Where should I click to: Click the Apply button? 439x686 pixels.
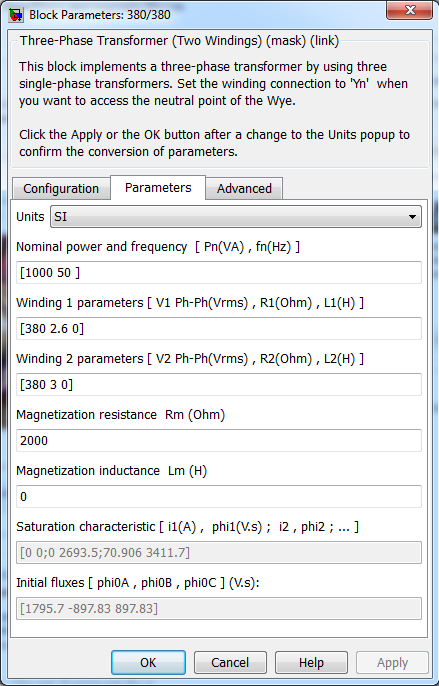coord(393,662)
